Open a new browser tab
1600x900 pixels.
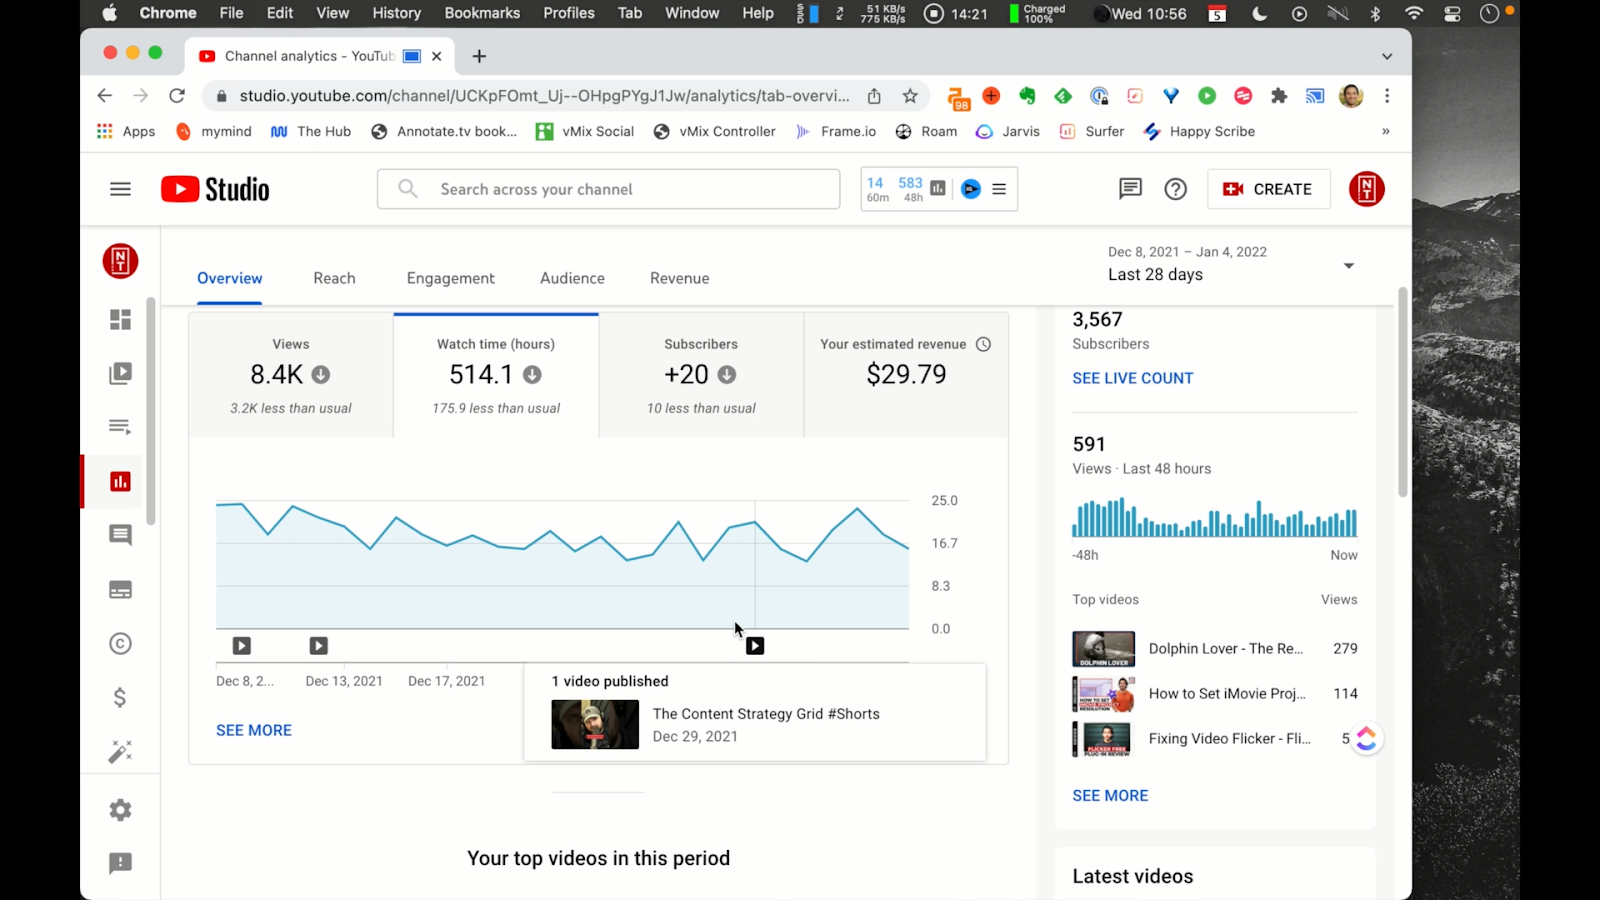point(479,56)
